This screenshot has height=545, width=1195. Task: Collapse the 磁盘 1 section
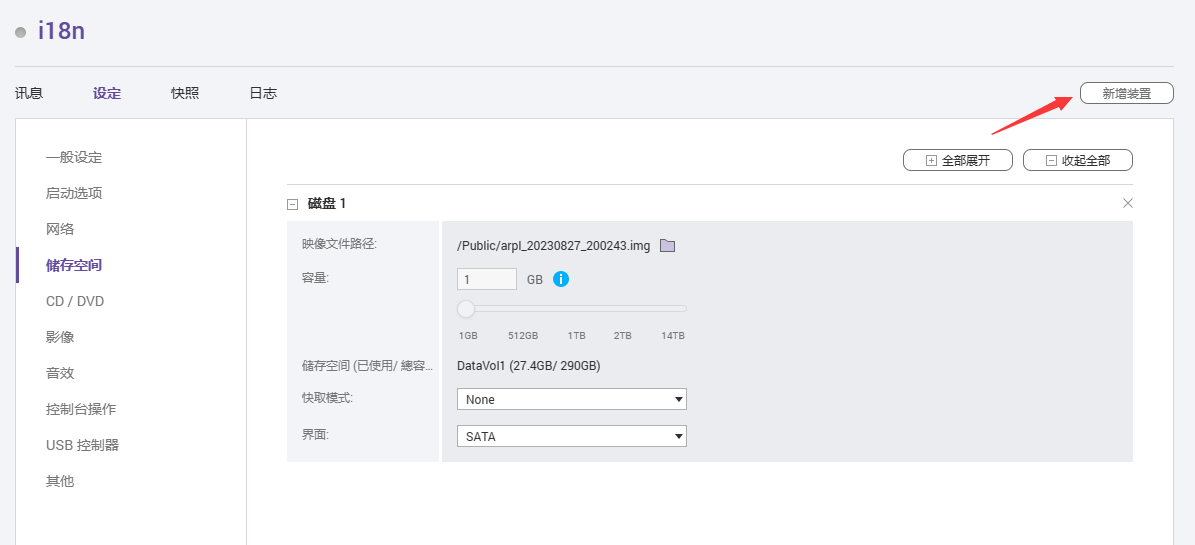click(x=292, y=204)
